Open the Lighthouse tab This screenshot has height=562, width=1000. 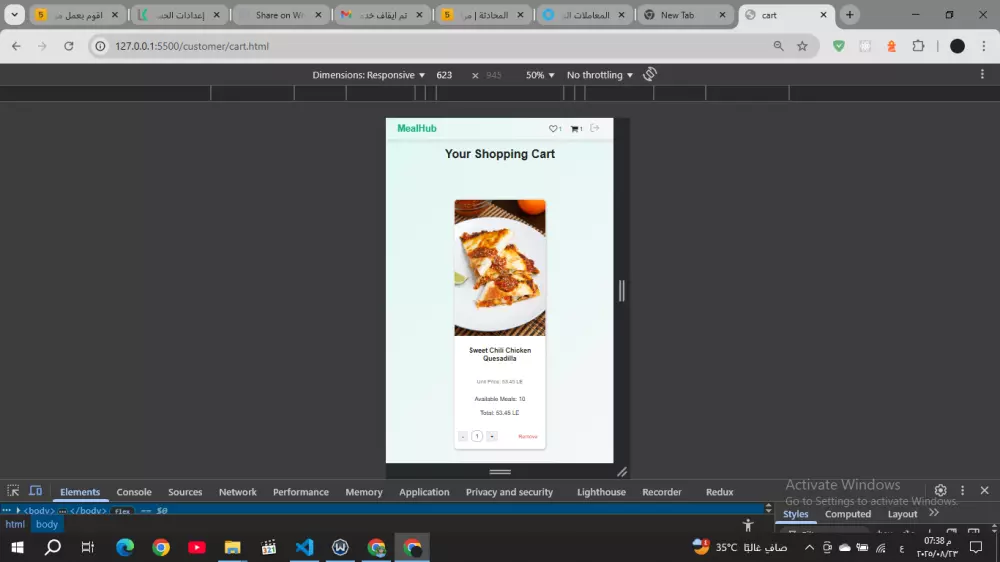pos(601,492)
